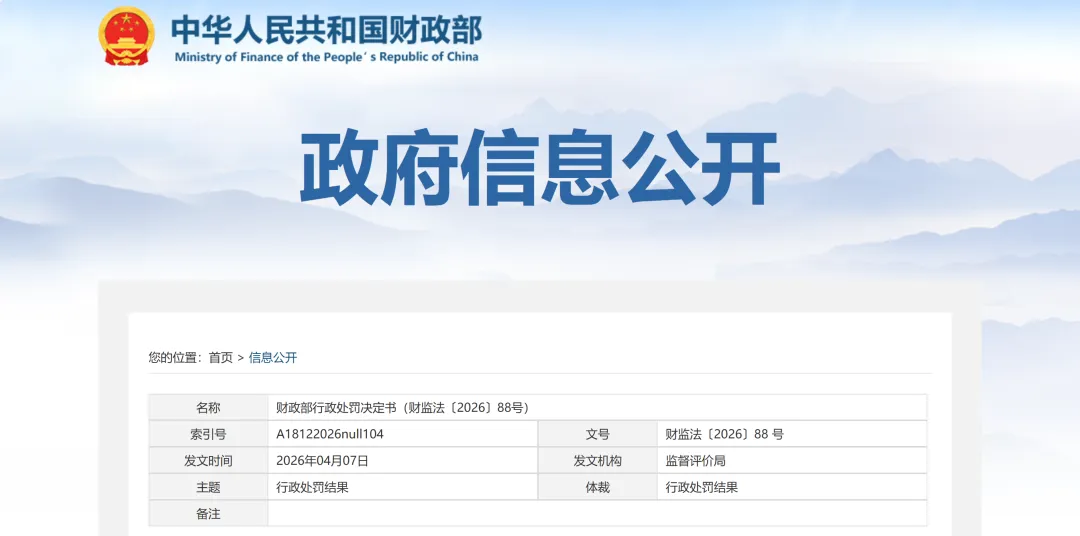Click the 发文机构 label cell
1080x536 pixels.
pyautogui.click(x=597, y=461)
